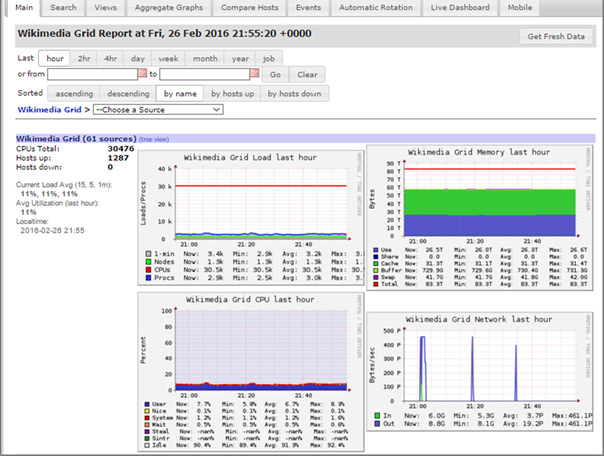Click the Procs blue legend swatch
This screenshot has height=465, width=604.
coord(148,278)
